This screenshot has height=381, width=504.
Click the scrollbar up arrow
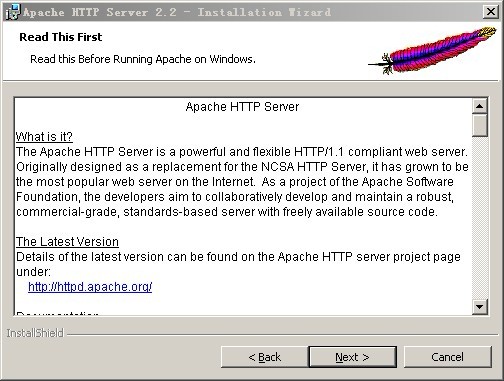click(480, 106)
